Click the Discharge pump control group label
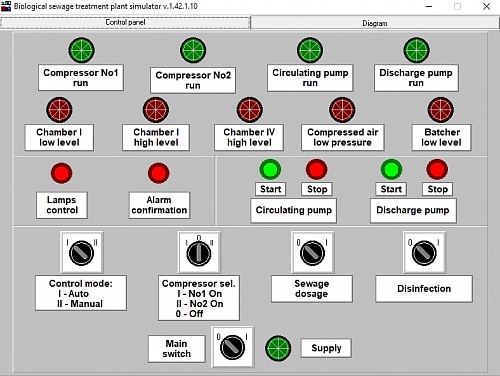The height and width of the screenshot is (376, 500). click(413, 210)
